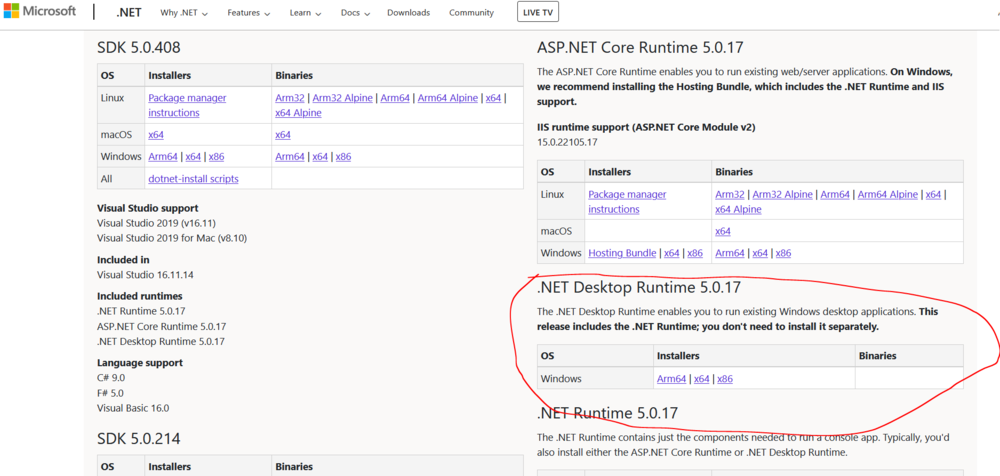This screenshot has width=1000, height=476.
Task: Open the .NET home link in header
Action: pyautogui.click(x=128, y=13)
